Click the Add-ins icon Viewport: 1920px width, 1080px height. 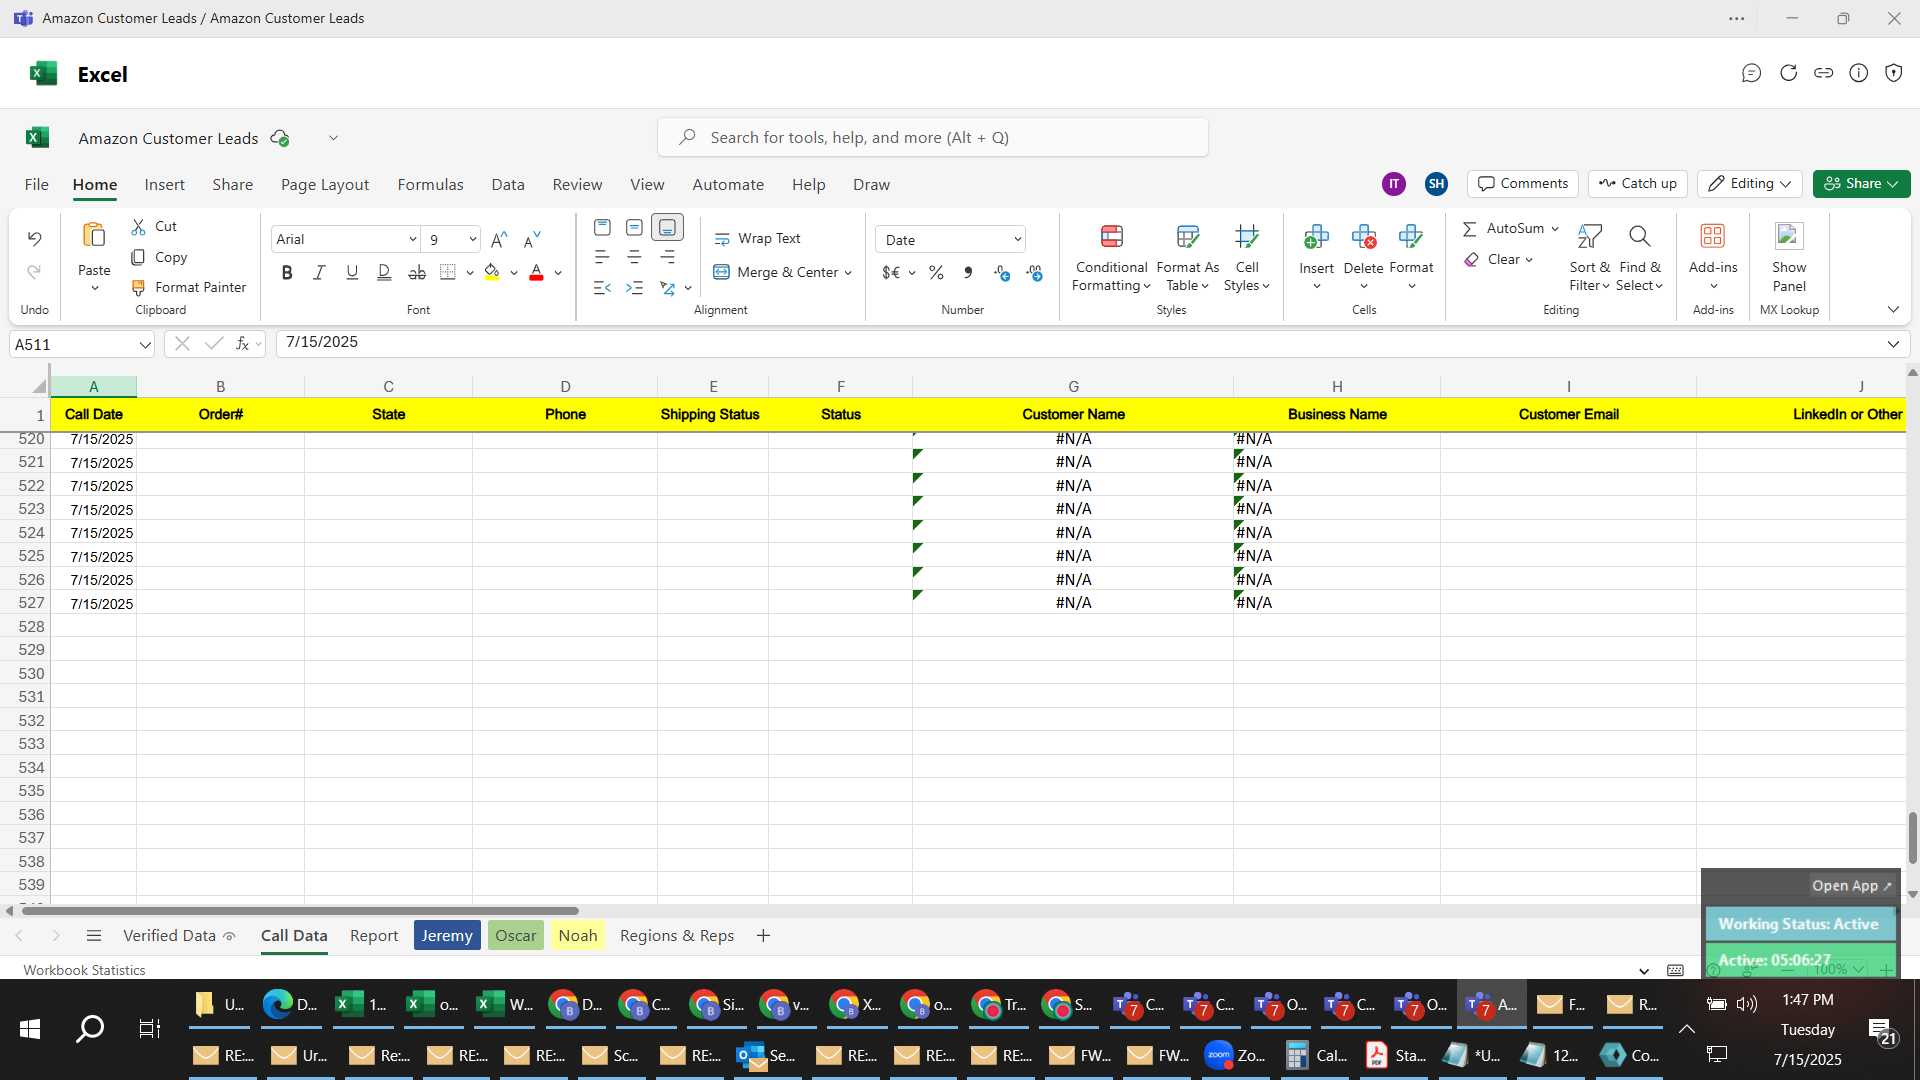click(x=1713, y=236)
